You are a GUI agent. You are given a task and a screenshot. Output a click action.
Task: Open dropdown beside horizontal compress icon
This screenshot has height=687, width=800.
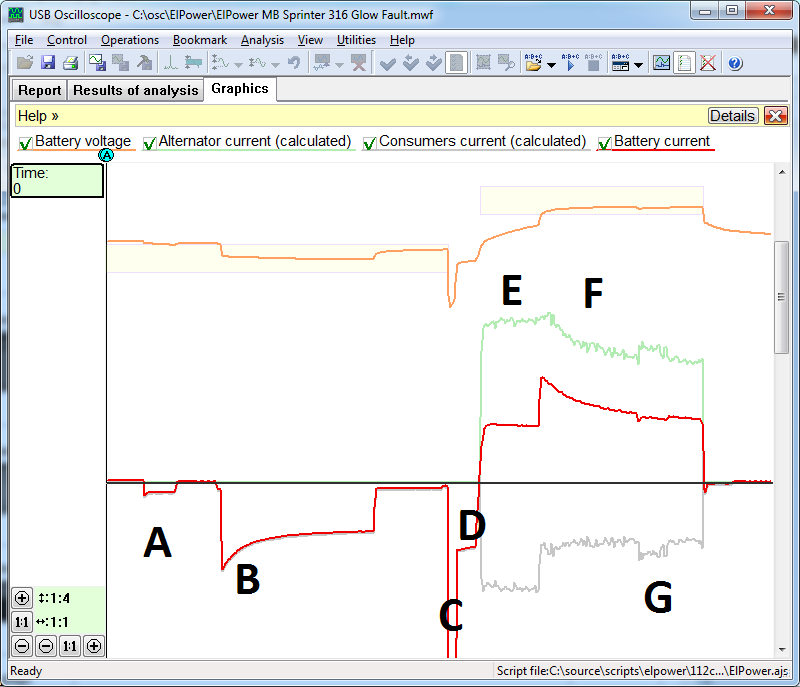pos(275,65)
